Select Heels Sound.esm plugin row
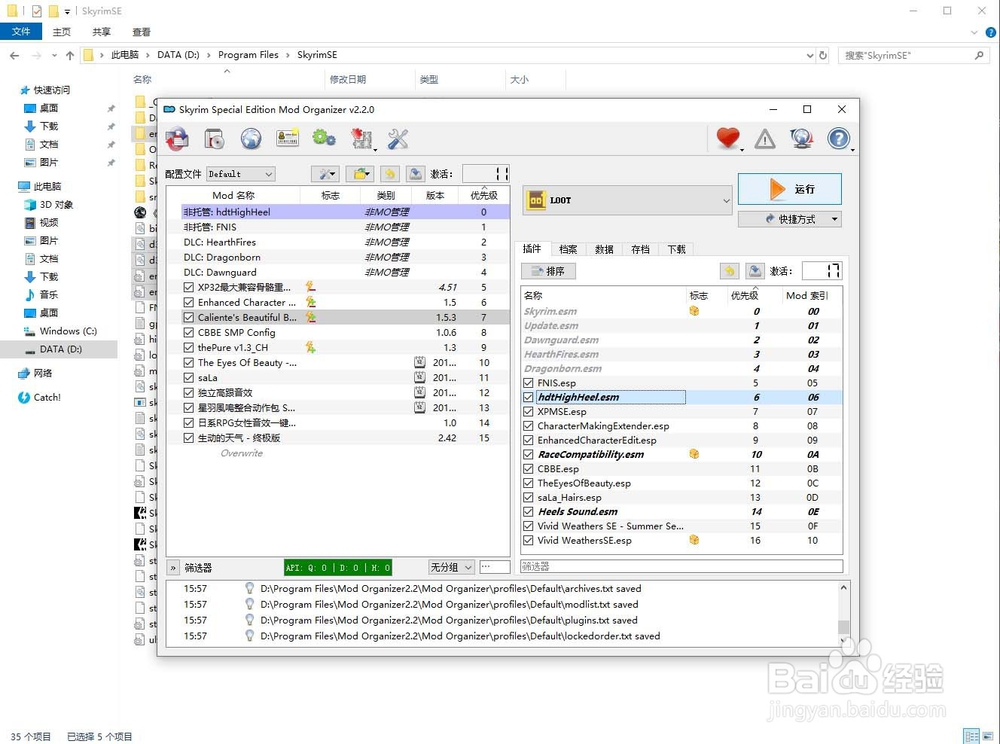This screenshot has width=1000, height=744. (x=681, y=511)
